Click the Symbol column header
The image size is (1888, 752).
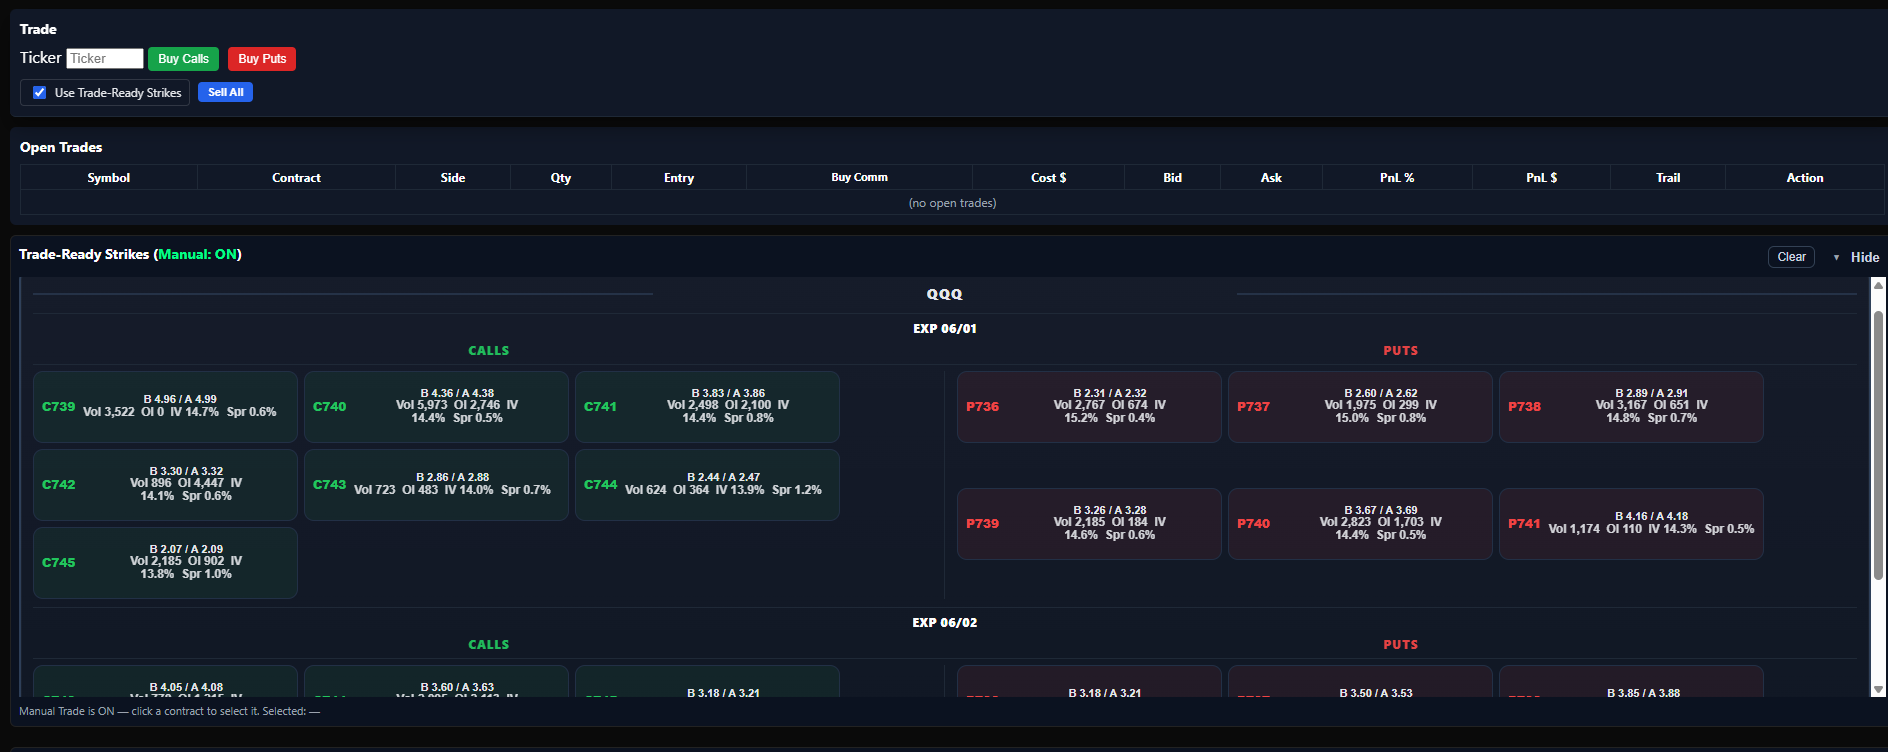point(109,178)
